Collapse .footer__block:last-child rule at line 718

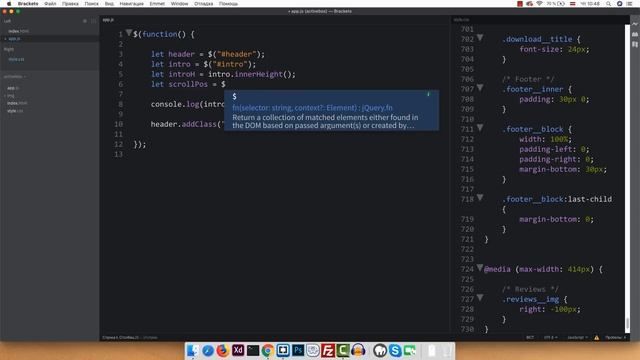coord(480,198)
